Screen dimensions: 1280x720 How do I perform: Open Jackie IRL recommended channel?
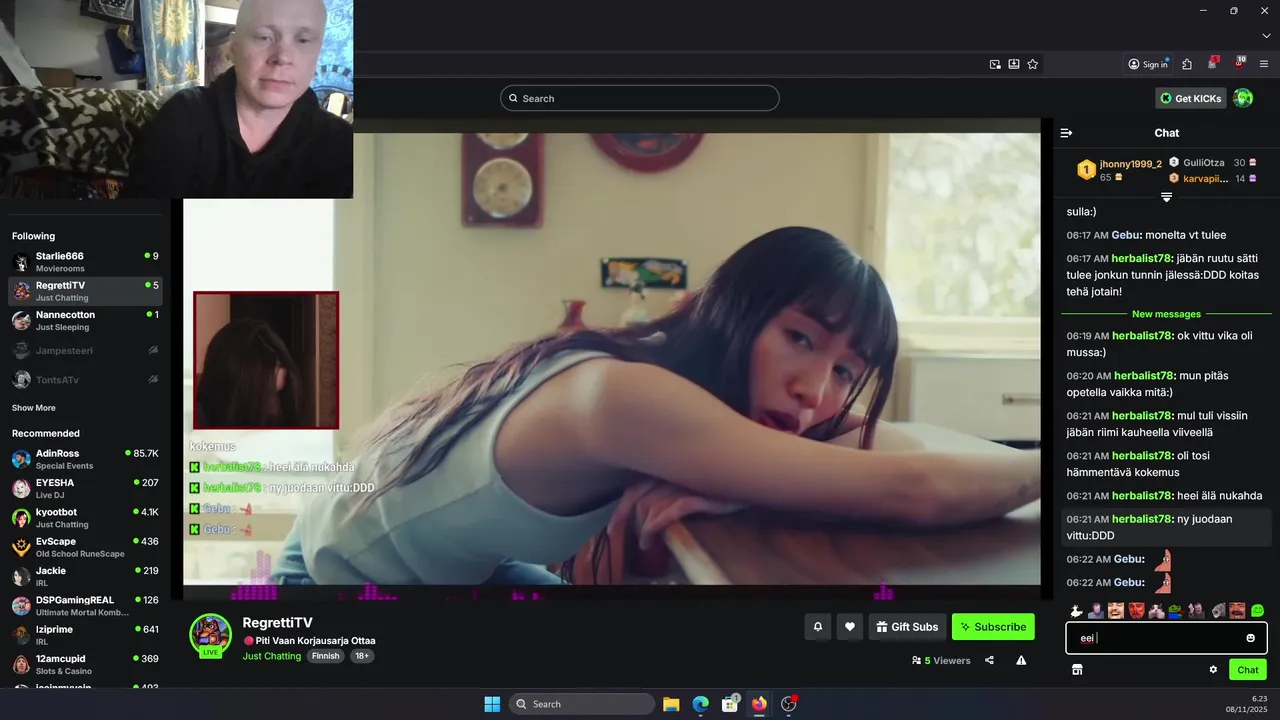point(85,576)
